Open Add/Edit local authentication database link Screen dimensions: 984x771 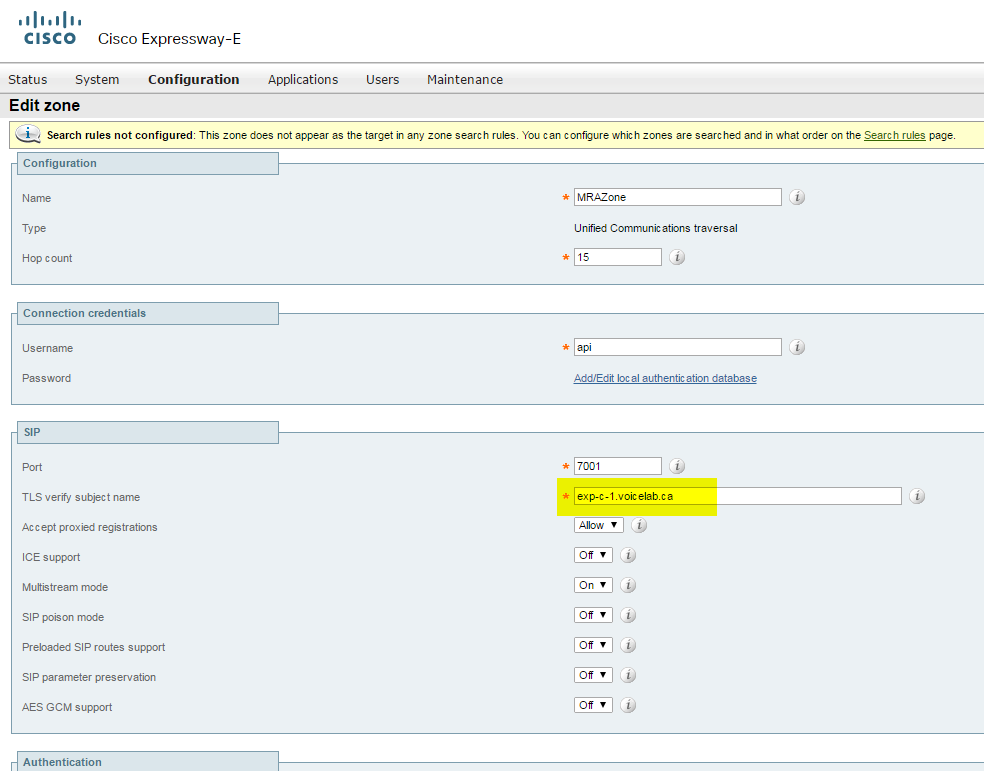point(665,378)
